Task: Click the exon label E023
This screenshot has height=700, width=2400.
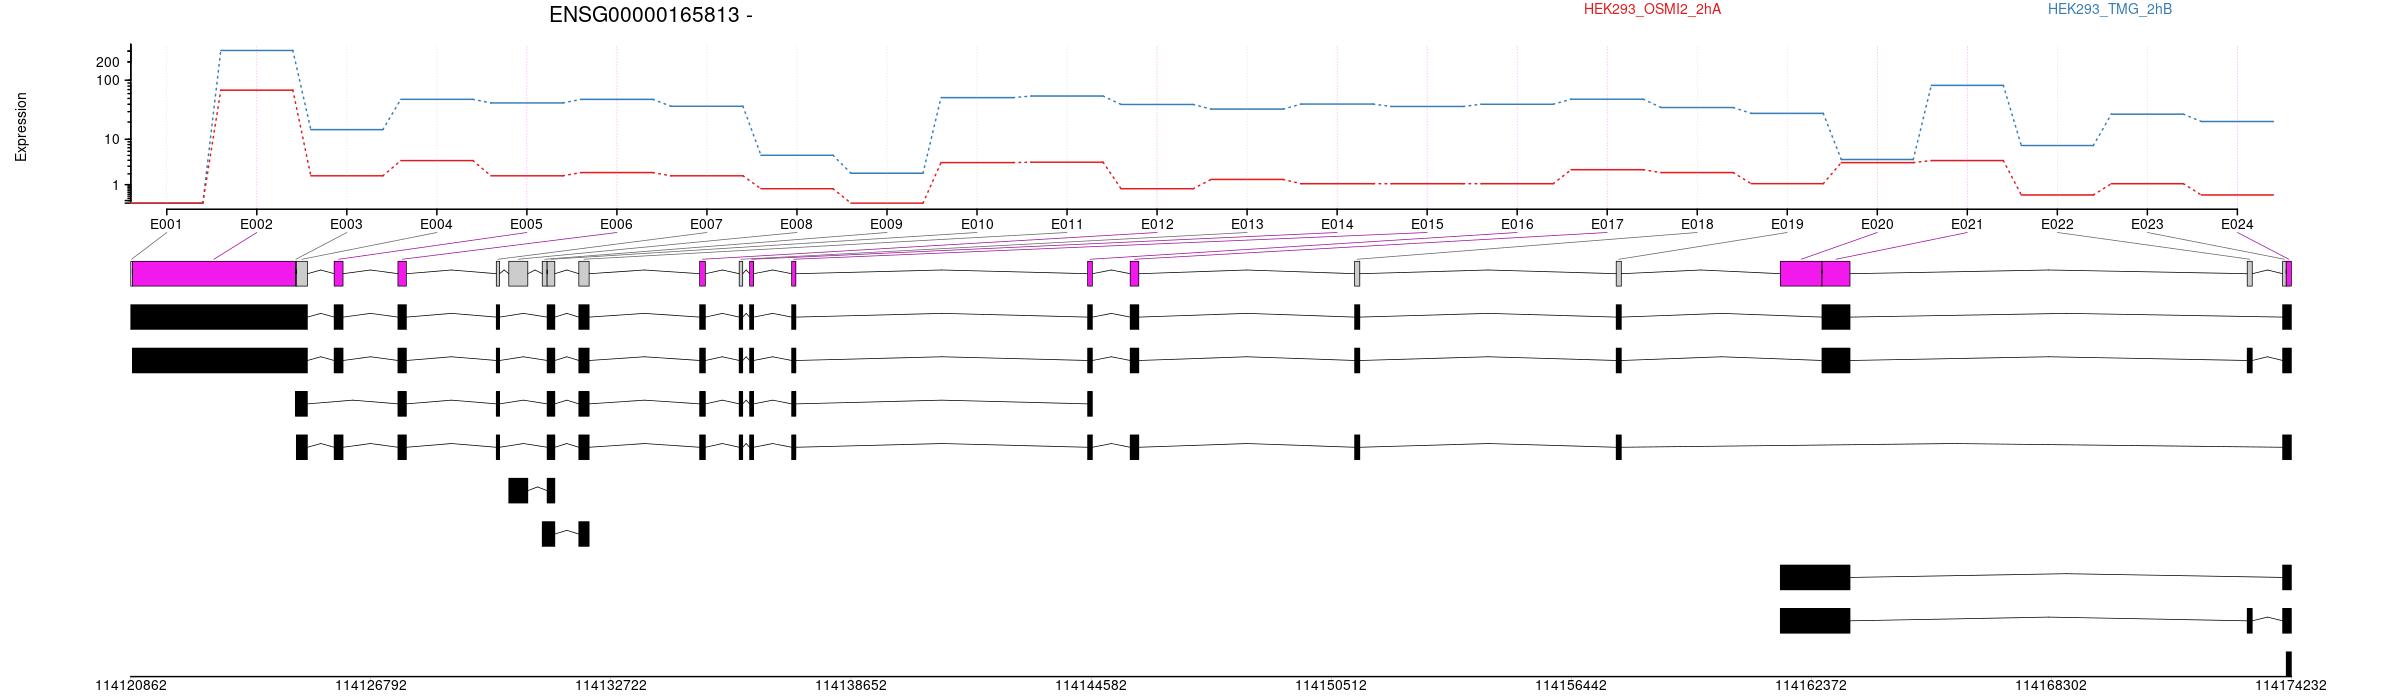Action: (x=2147, y=225)
